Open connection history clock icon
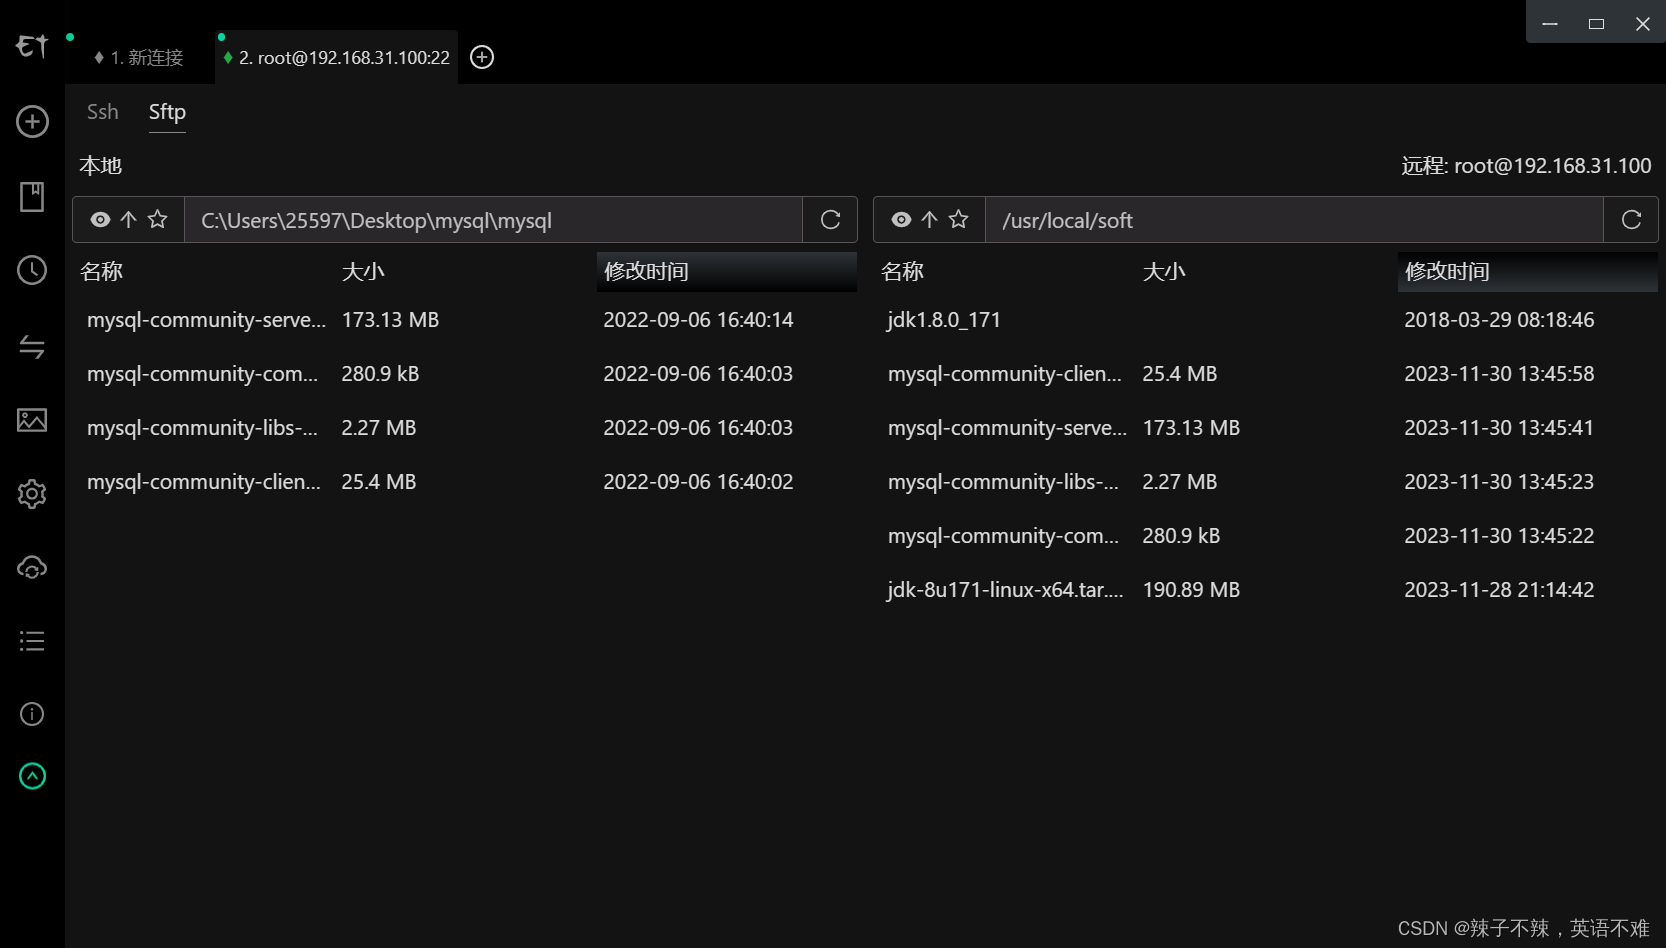Viewport: 1666px width, 948px height. (32, 270)
